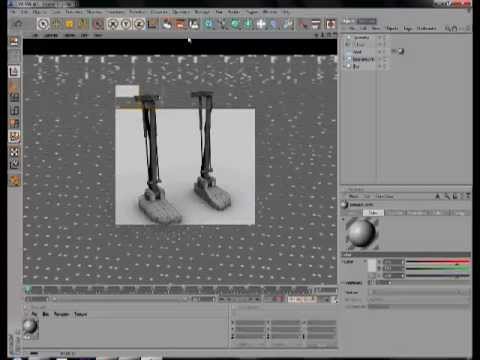Click the Undo arrow in the top toolbar
The height and width of the screenshot is (360, 480).
pos(18,24)
